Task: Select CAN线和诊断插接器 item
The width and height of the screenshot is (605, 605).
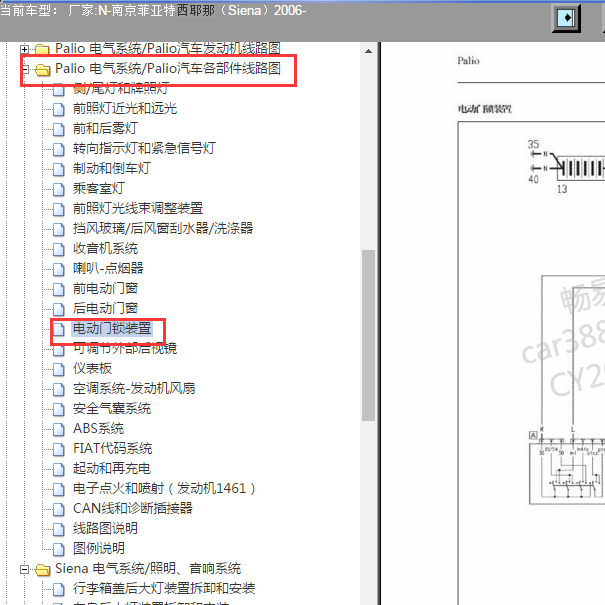Action: [133, 509]
